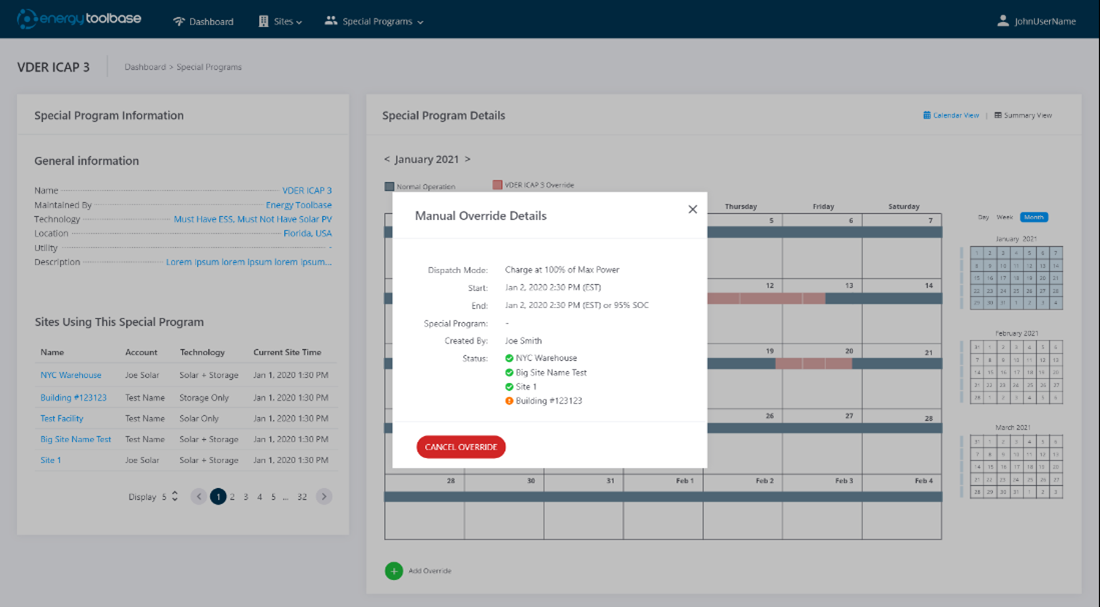Click the Cancel Override button
Viewport: 1100px width, 607px height.
tap(461, 447)
